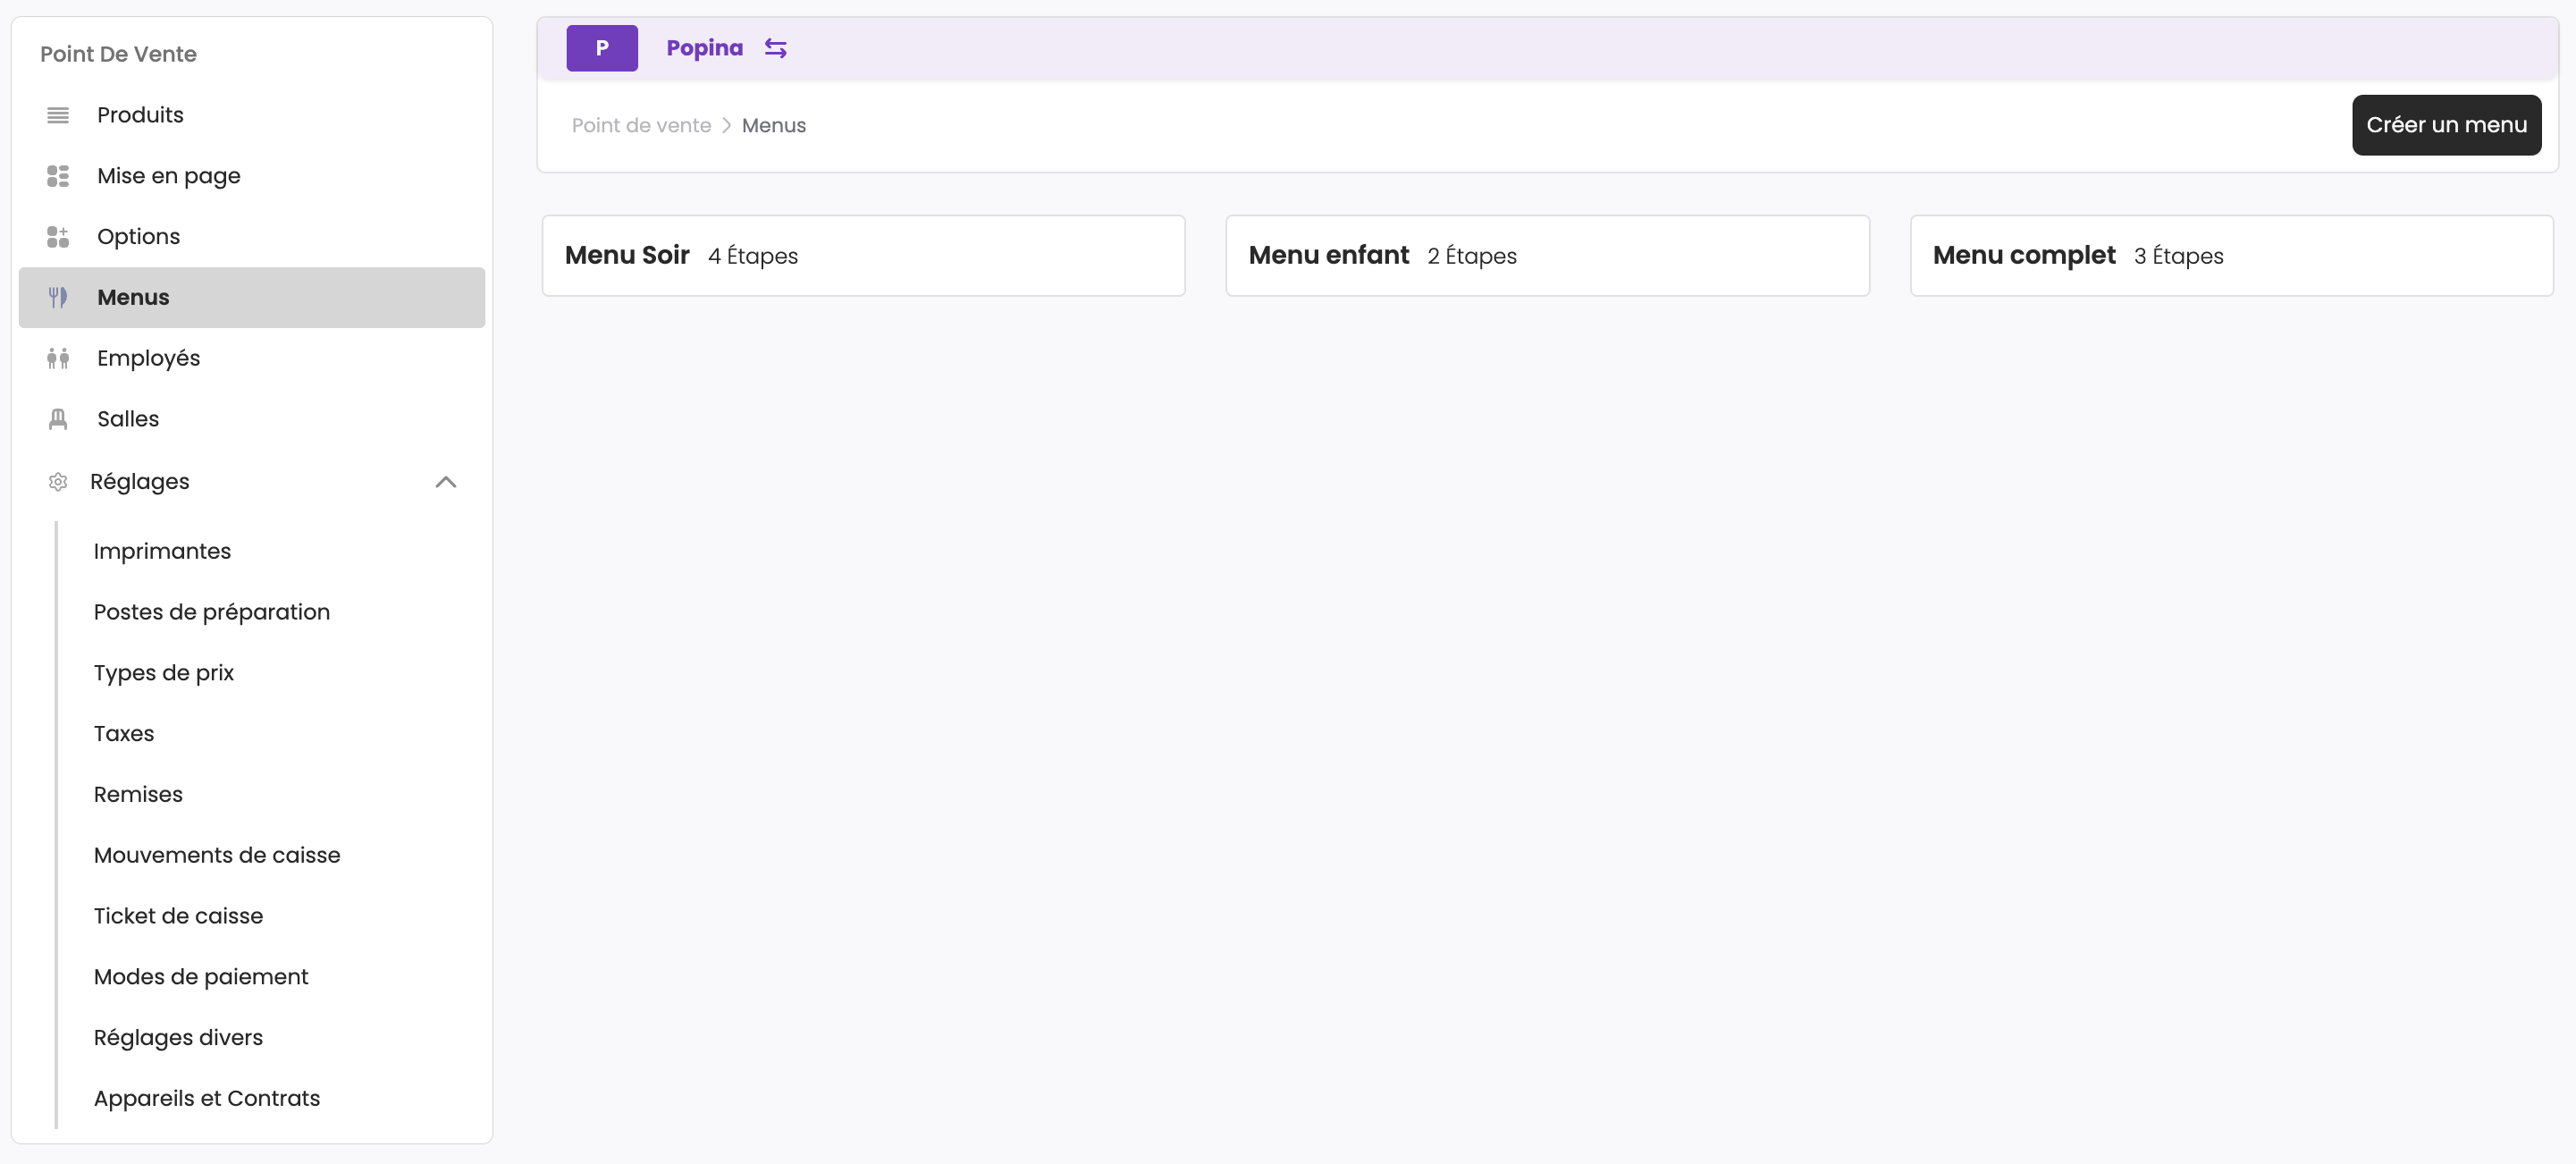Click the purple P logo badge
Screen dimensions: 2576x1164
click(602, 48)
